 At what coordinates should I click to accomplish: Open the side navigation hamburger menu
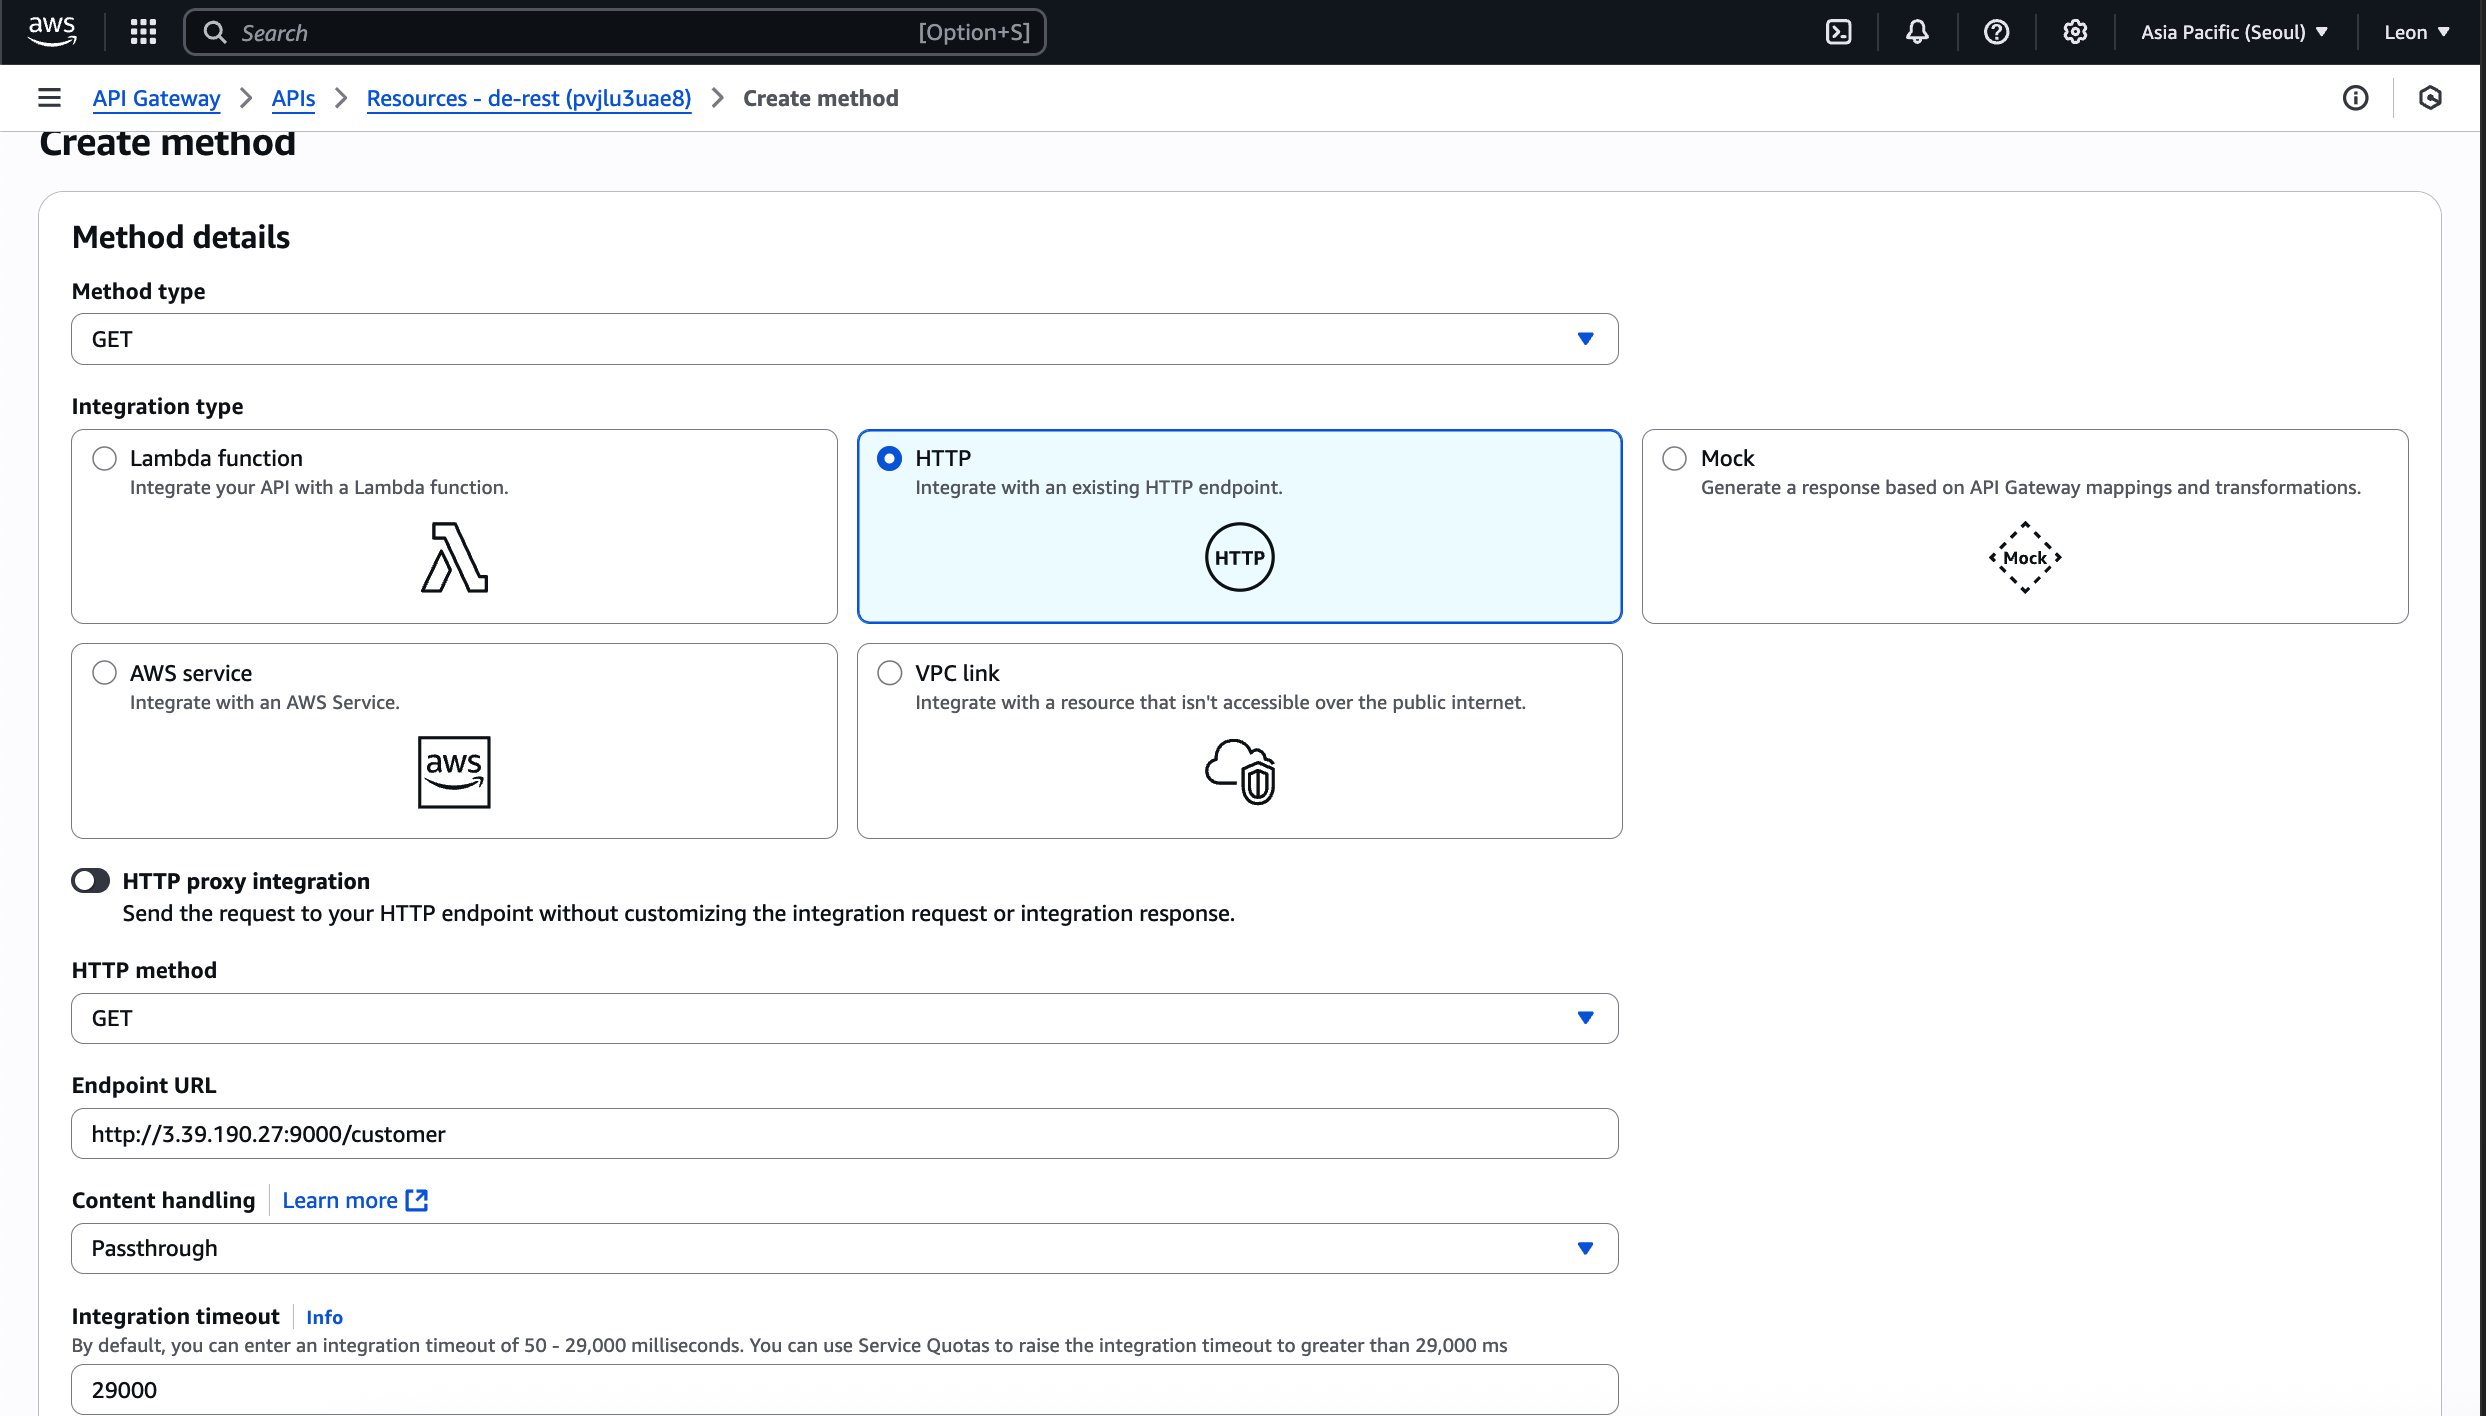[49, 98]
